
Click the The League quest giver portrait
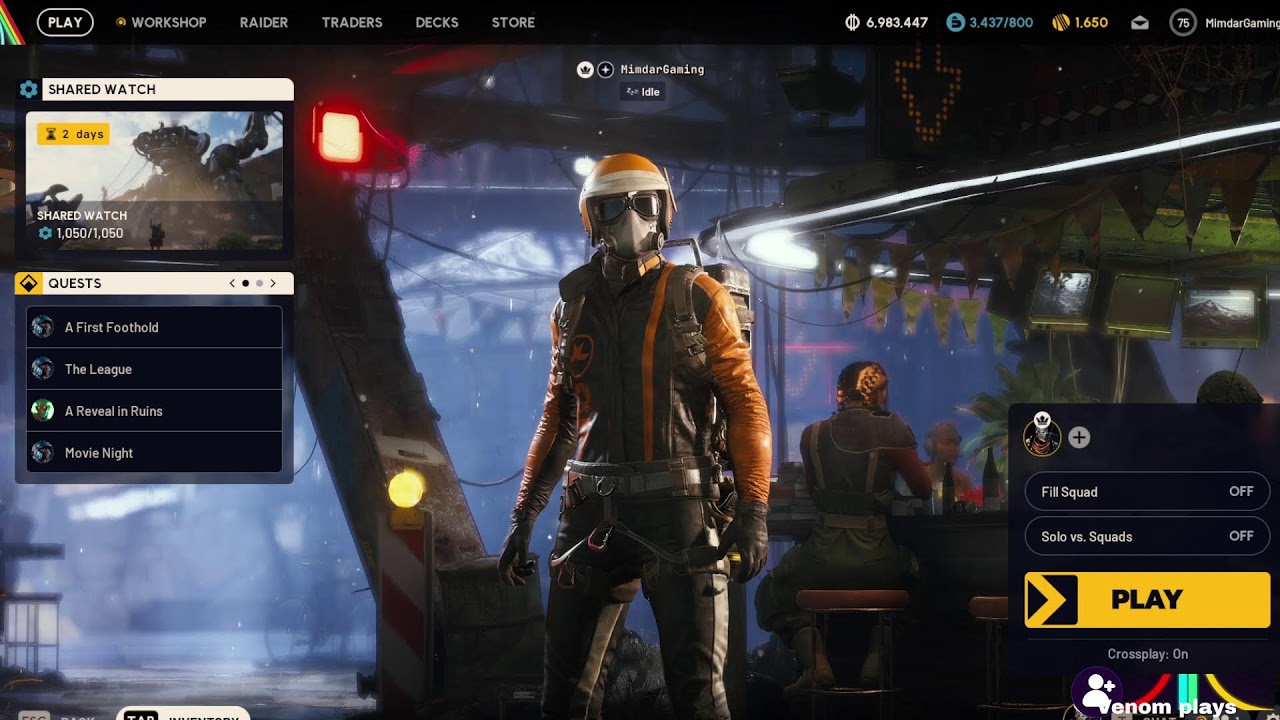42,369
